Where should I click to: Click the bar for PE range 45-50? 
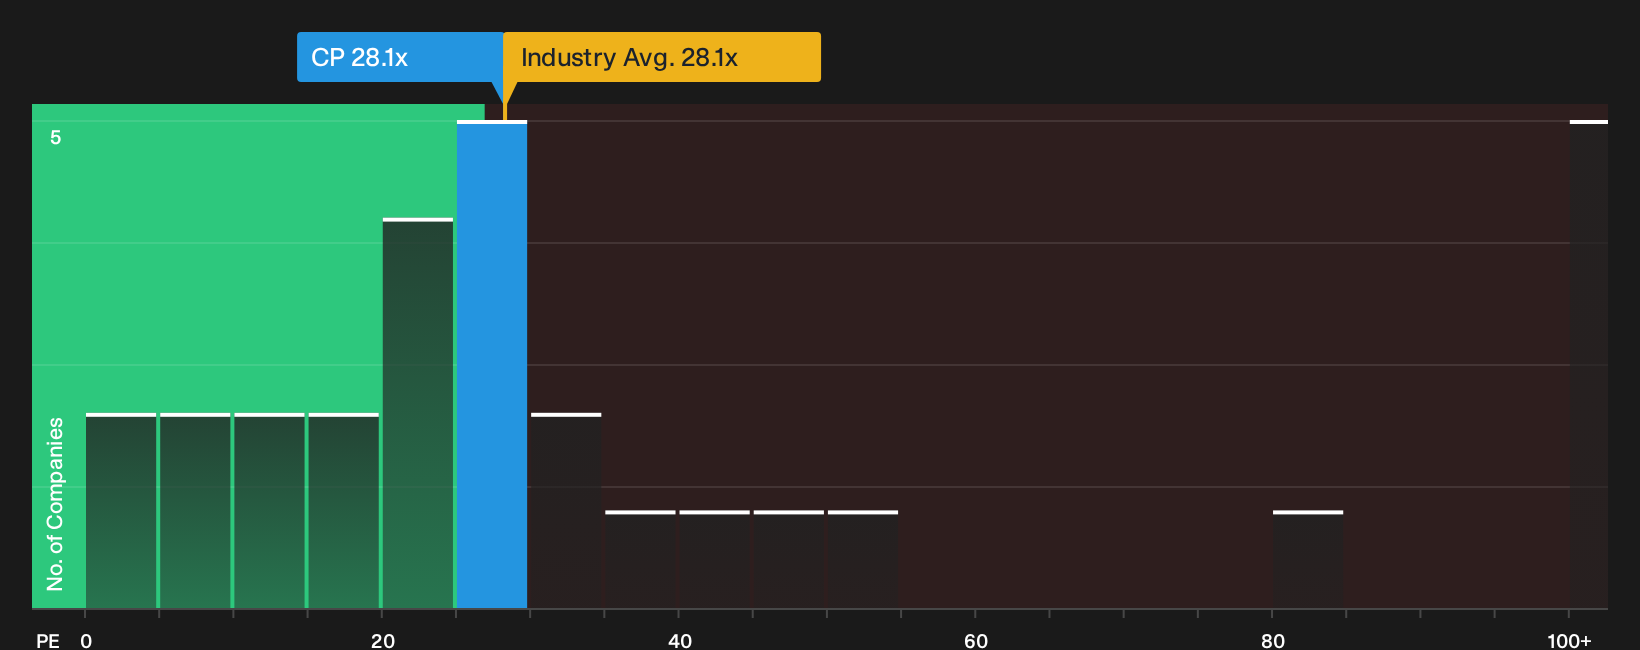point(789,559)
